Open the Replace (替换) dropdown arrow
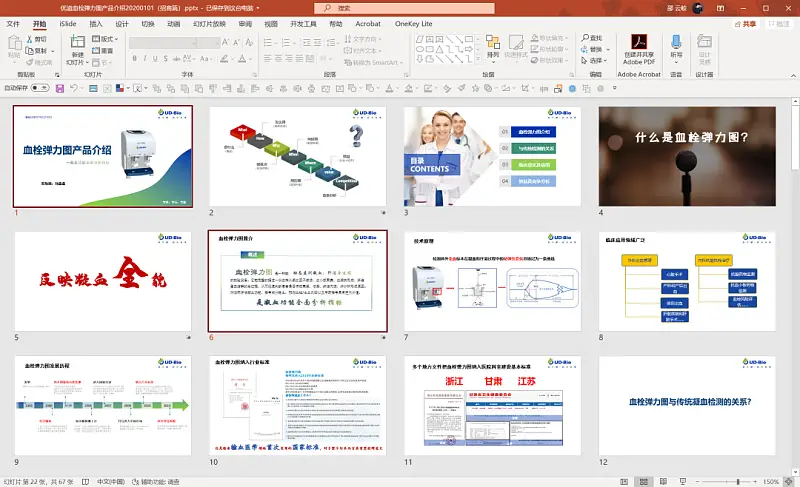 608,49
